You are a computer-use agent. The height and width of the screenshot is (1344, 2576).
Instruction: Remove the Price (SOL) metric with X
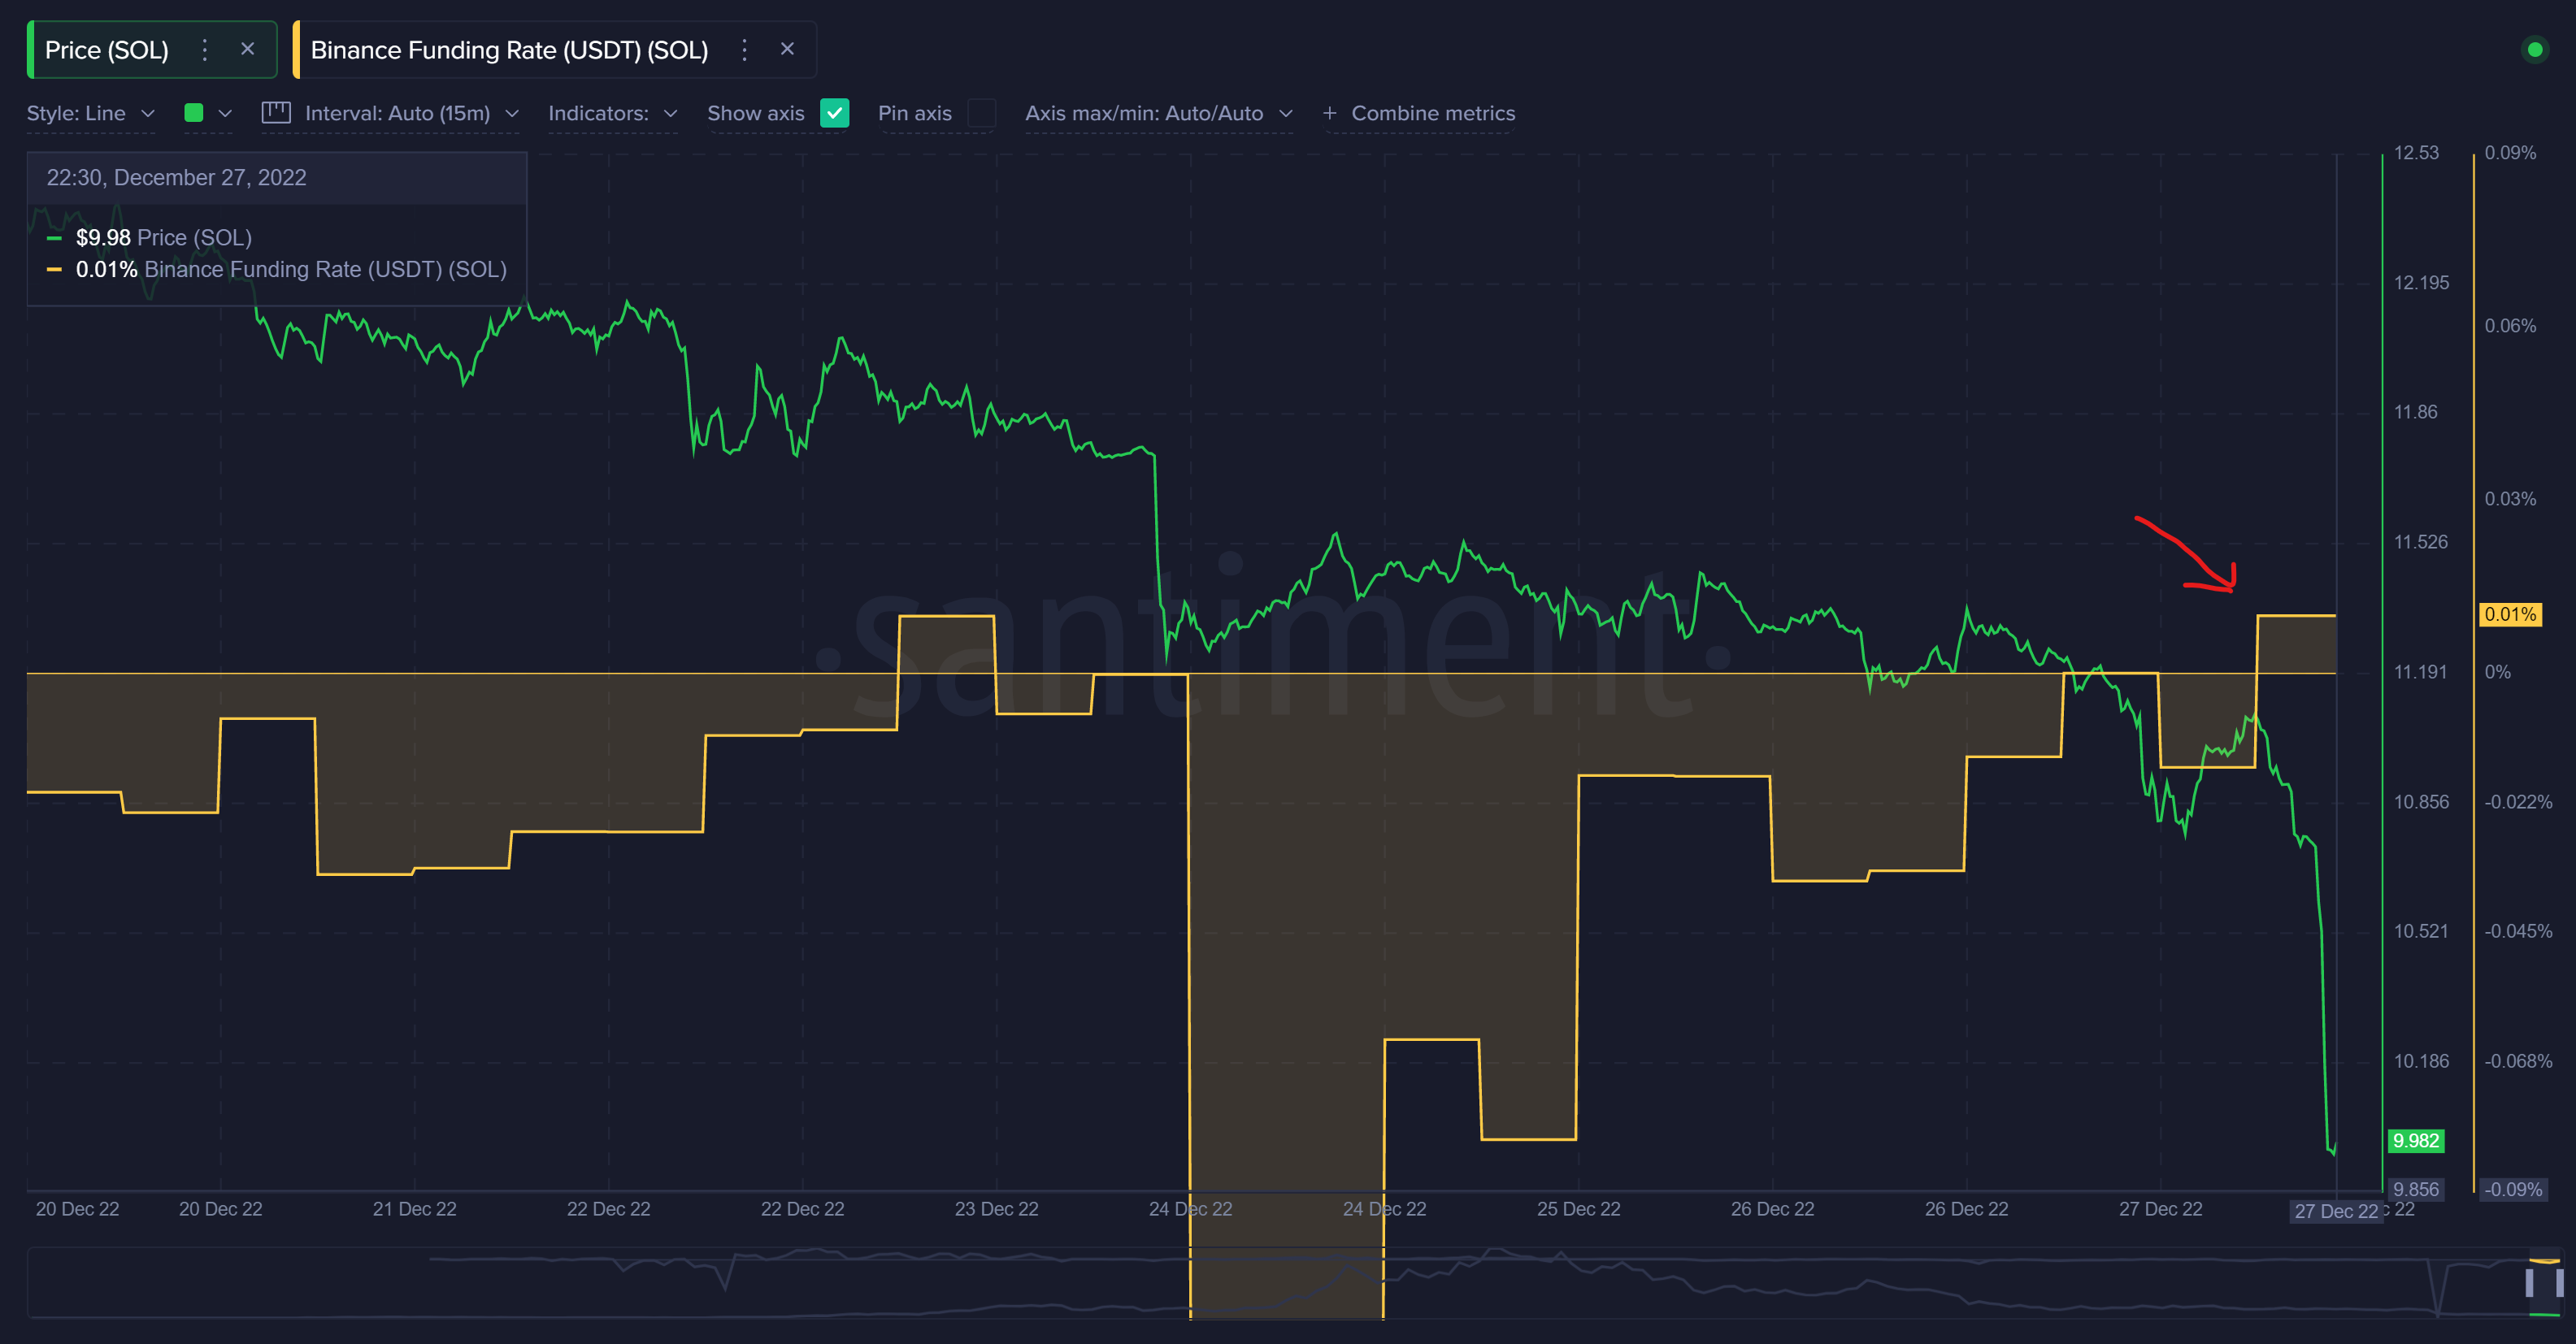tap(248, 49)
